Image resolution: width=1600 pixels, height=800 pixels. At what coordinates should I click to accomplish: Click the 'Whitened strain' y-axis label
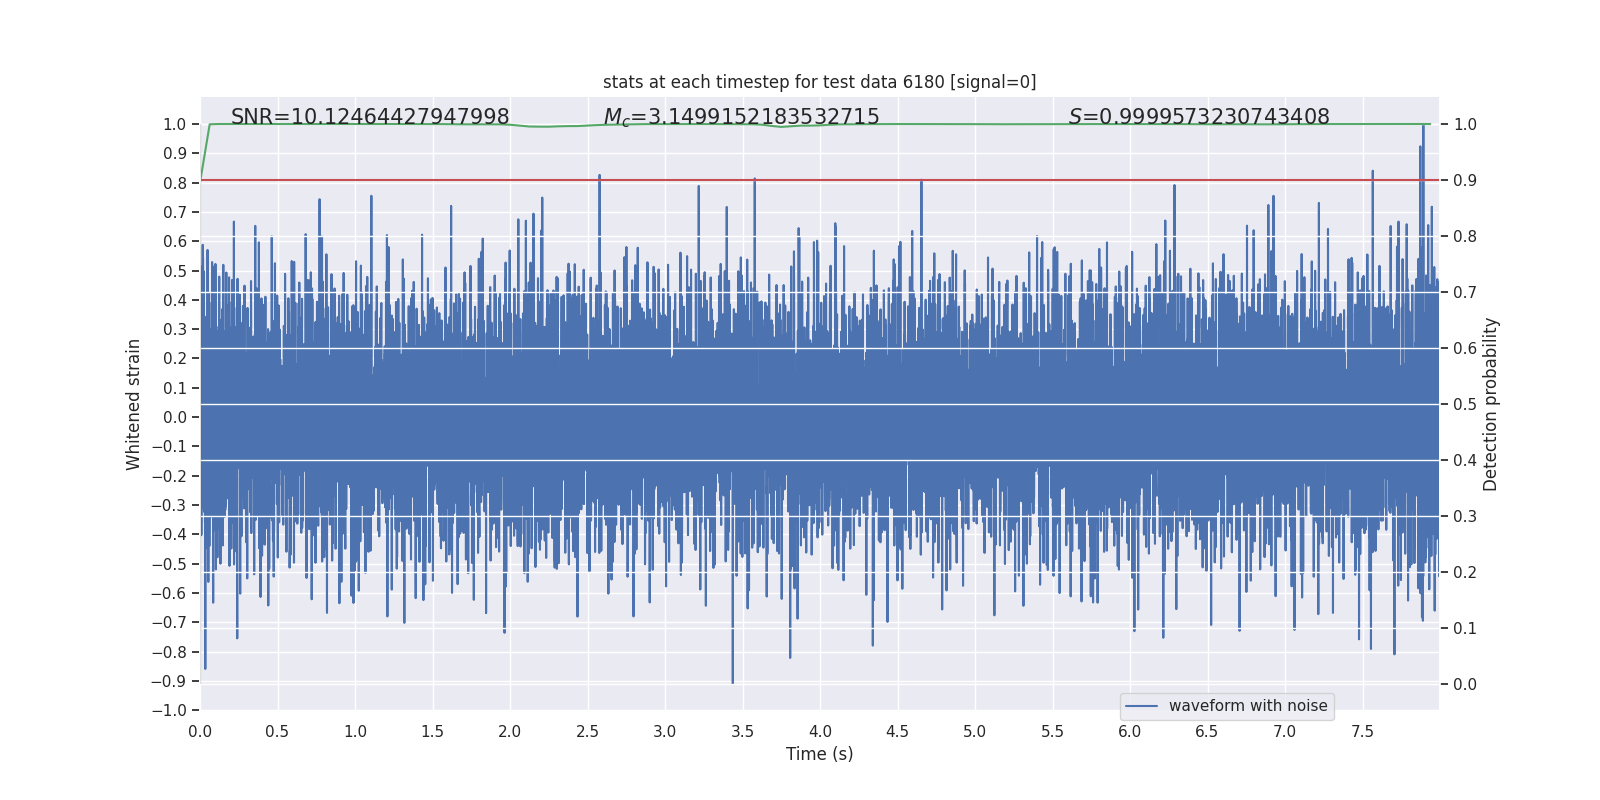tap(133, 404)
